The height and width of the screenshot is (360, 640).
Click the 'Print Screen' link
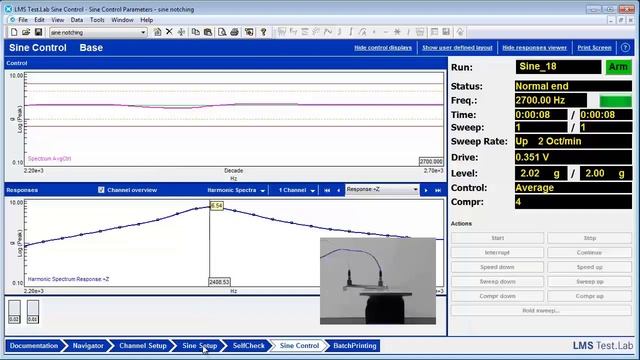point(594,48)
